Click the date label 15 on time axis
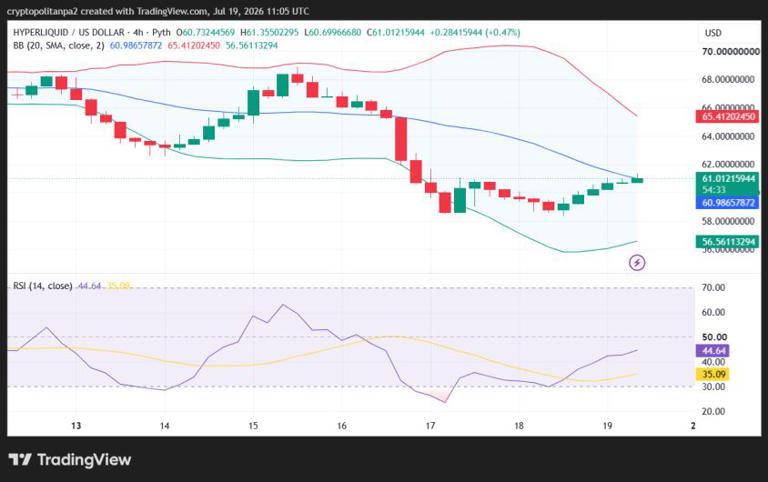The image size is (768, 482). [253, 426]
